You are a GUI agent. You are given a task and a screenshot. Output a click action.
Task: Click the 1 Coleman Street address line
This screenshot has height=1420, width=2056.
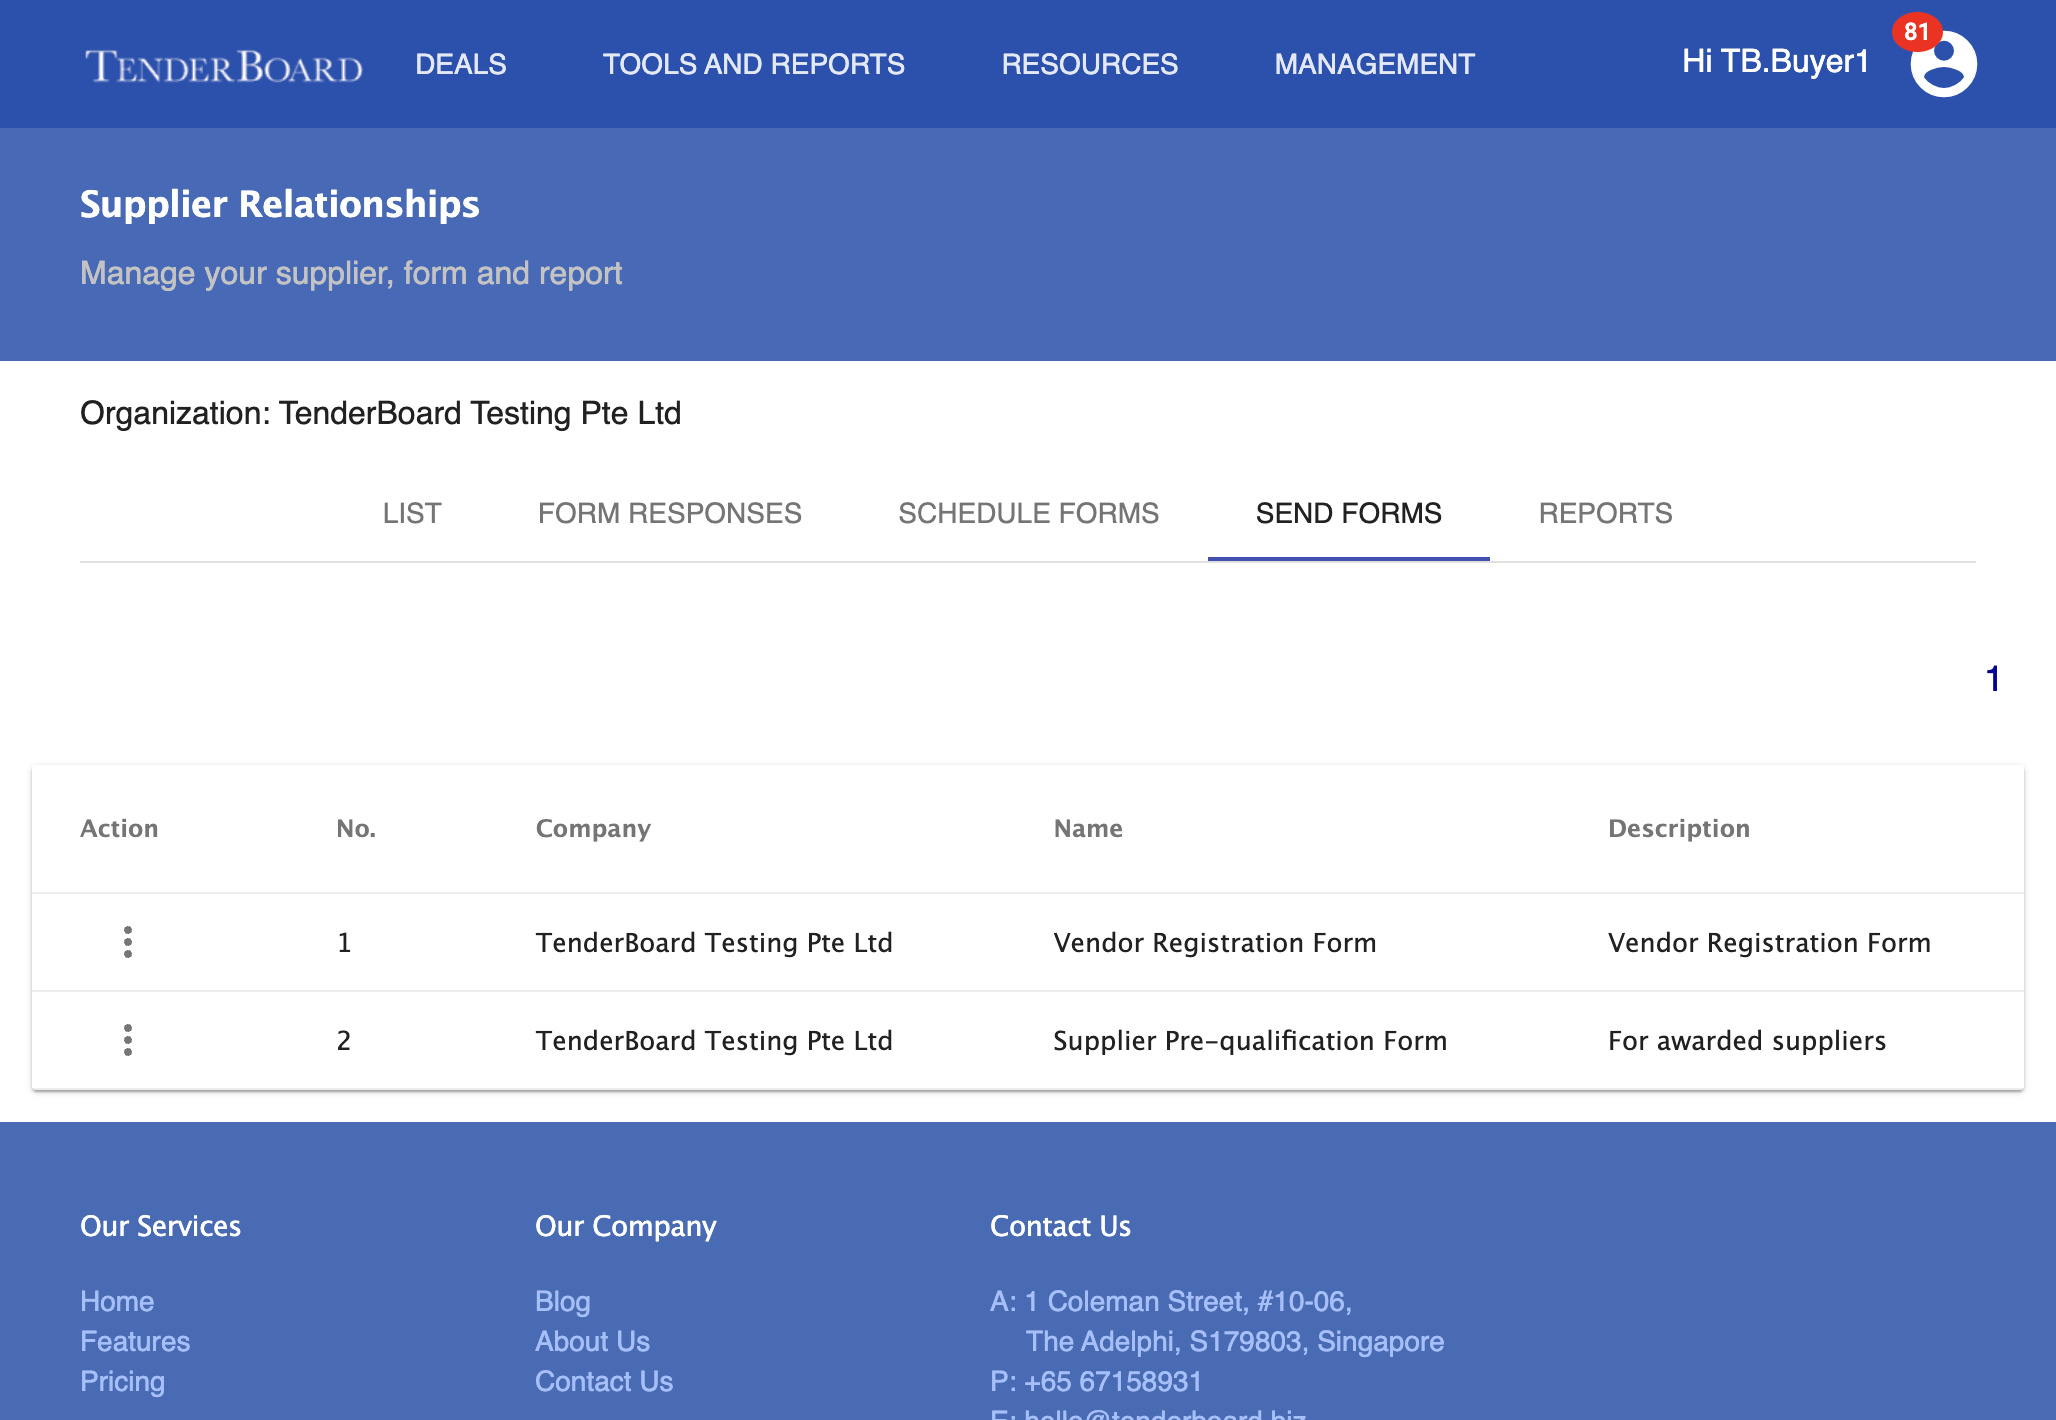click(x=1171, y=1301)
